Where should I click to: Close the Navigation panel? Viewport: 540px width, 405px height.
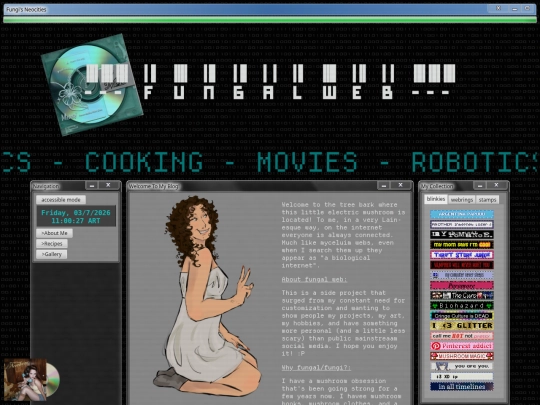click(108, 185)
